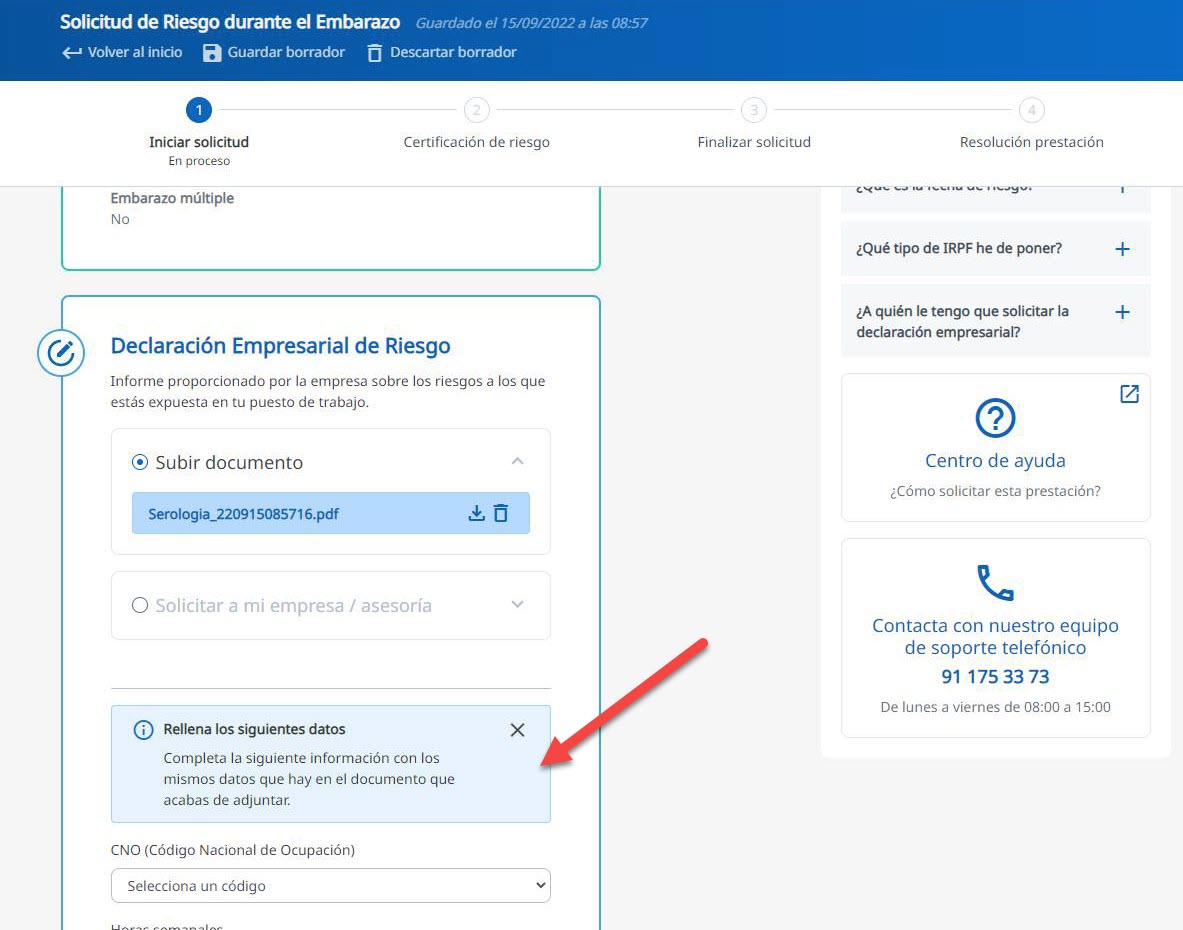
Task: Click the back arrow icon beside Volver al inicio
Action: 72,53
